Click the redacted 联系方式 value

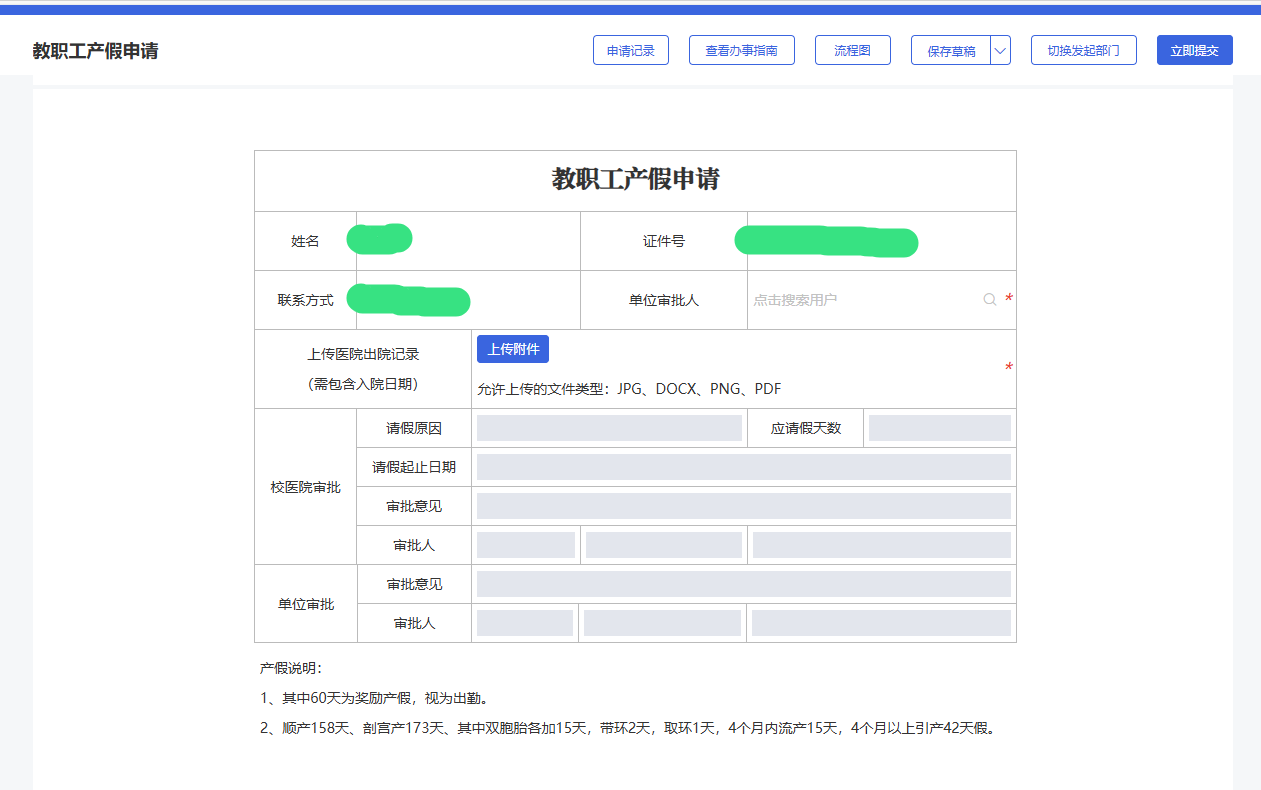[408, 300]
